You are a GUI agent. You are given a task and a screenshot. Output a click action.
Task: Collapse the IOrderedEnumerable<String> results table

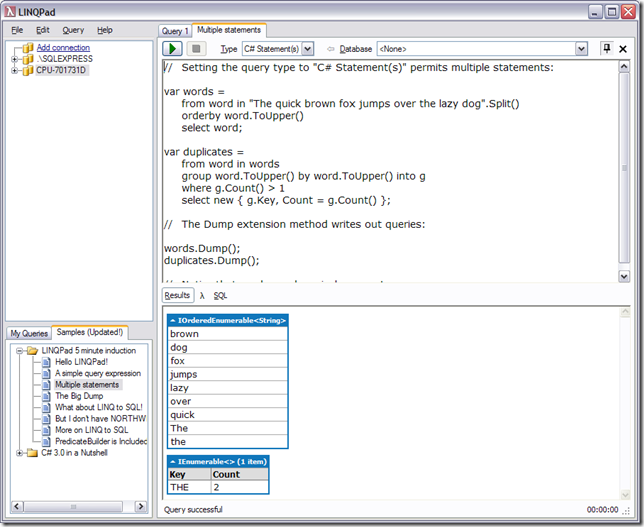[x=172, y=320]
